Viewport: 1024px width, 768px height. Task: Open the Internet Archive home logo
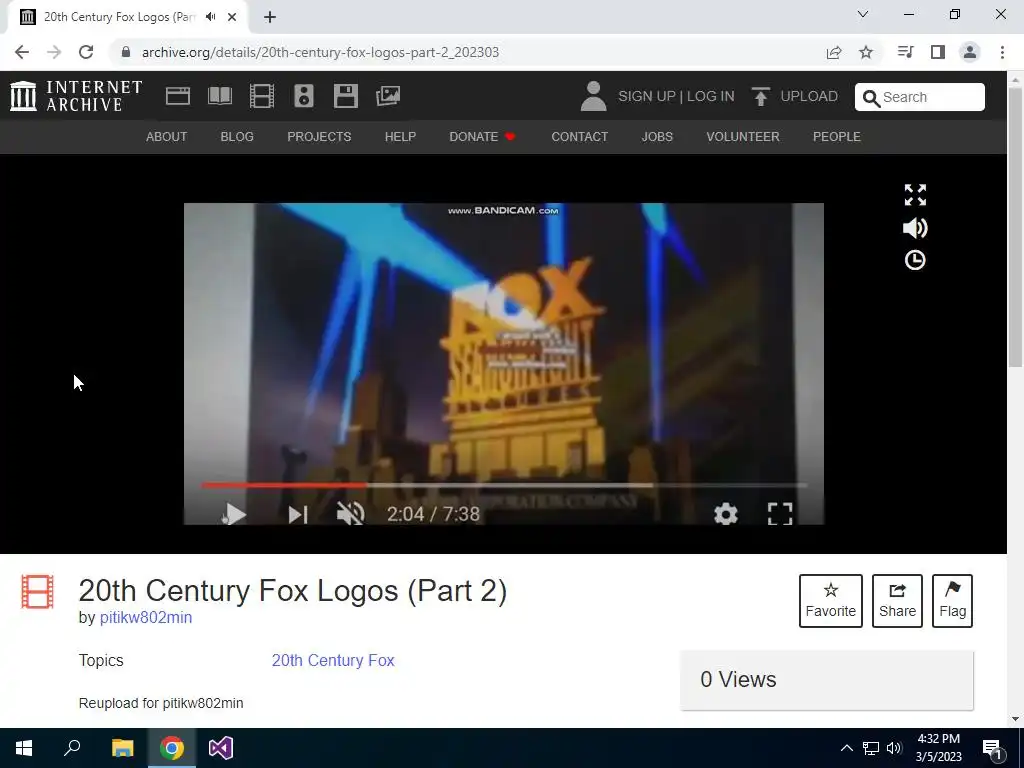click(x=76, y=96)
